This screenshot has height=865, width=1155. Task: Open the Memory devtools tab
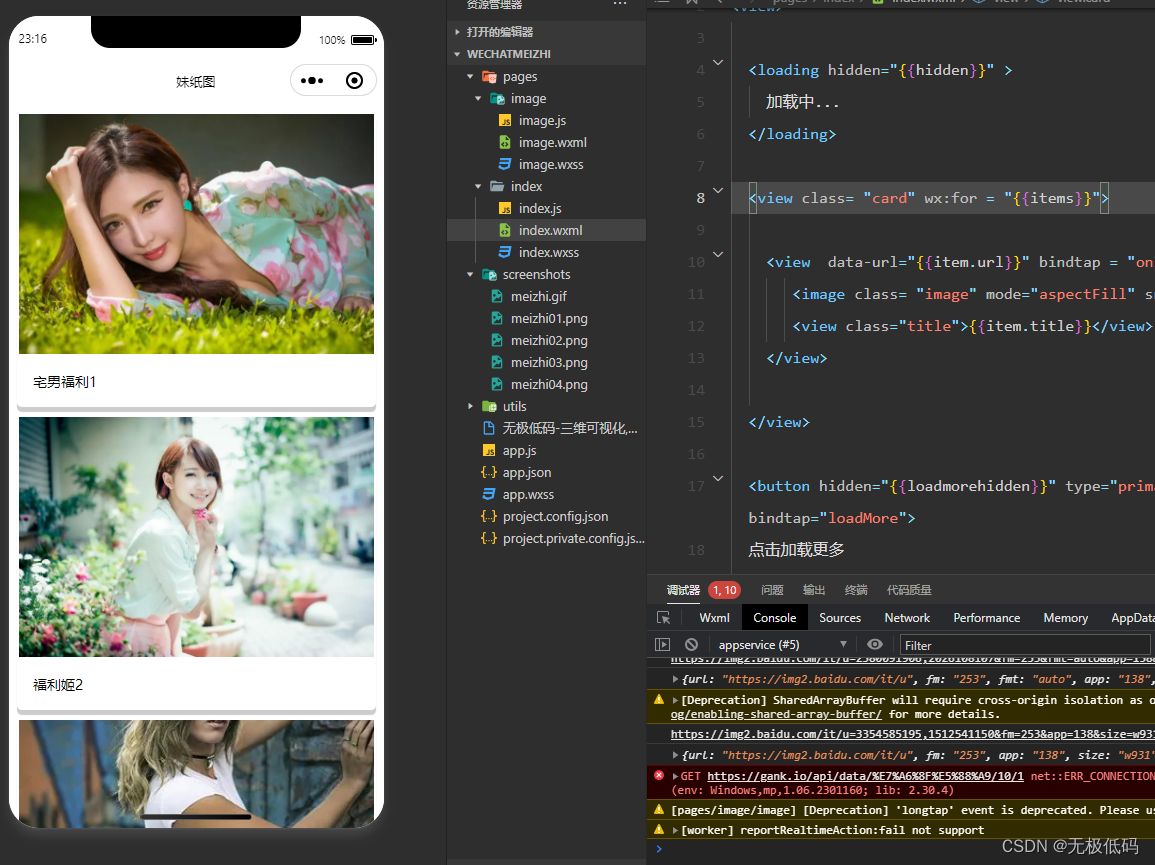tap(1065, 617)
